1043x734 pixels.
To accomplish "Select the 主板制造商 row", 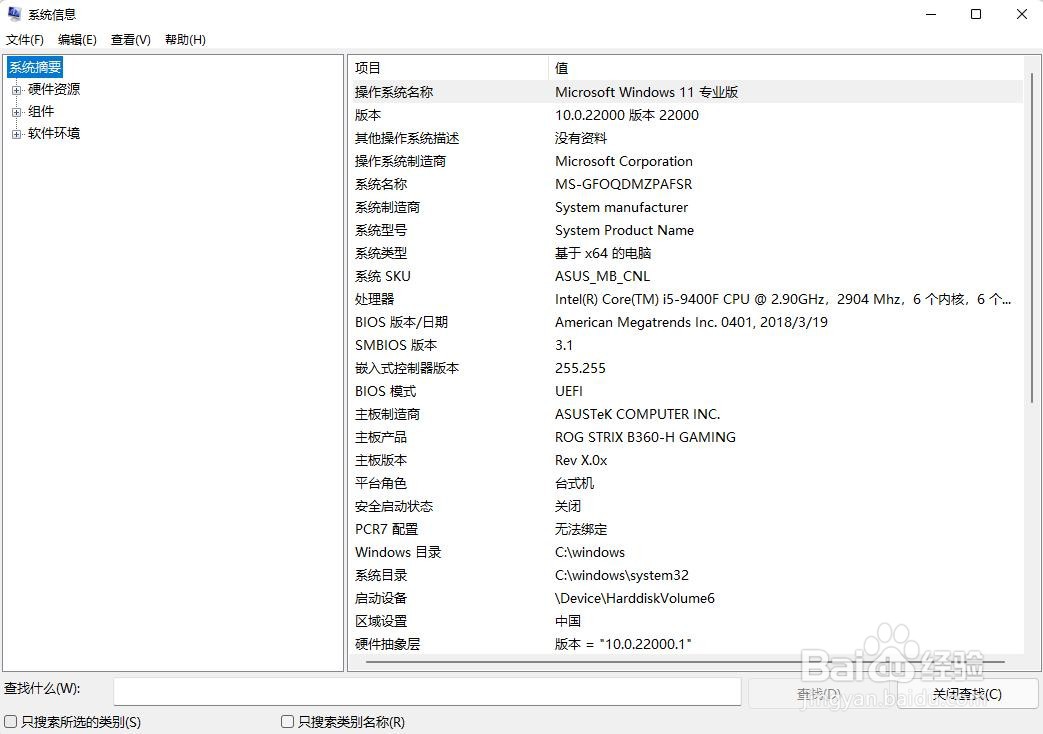I will 686,414.
